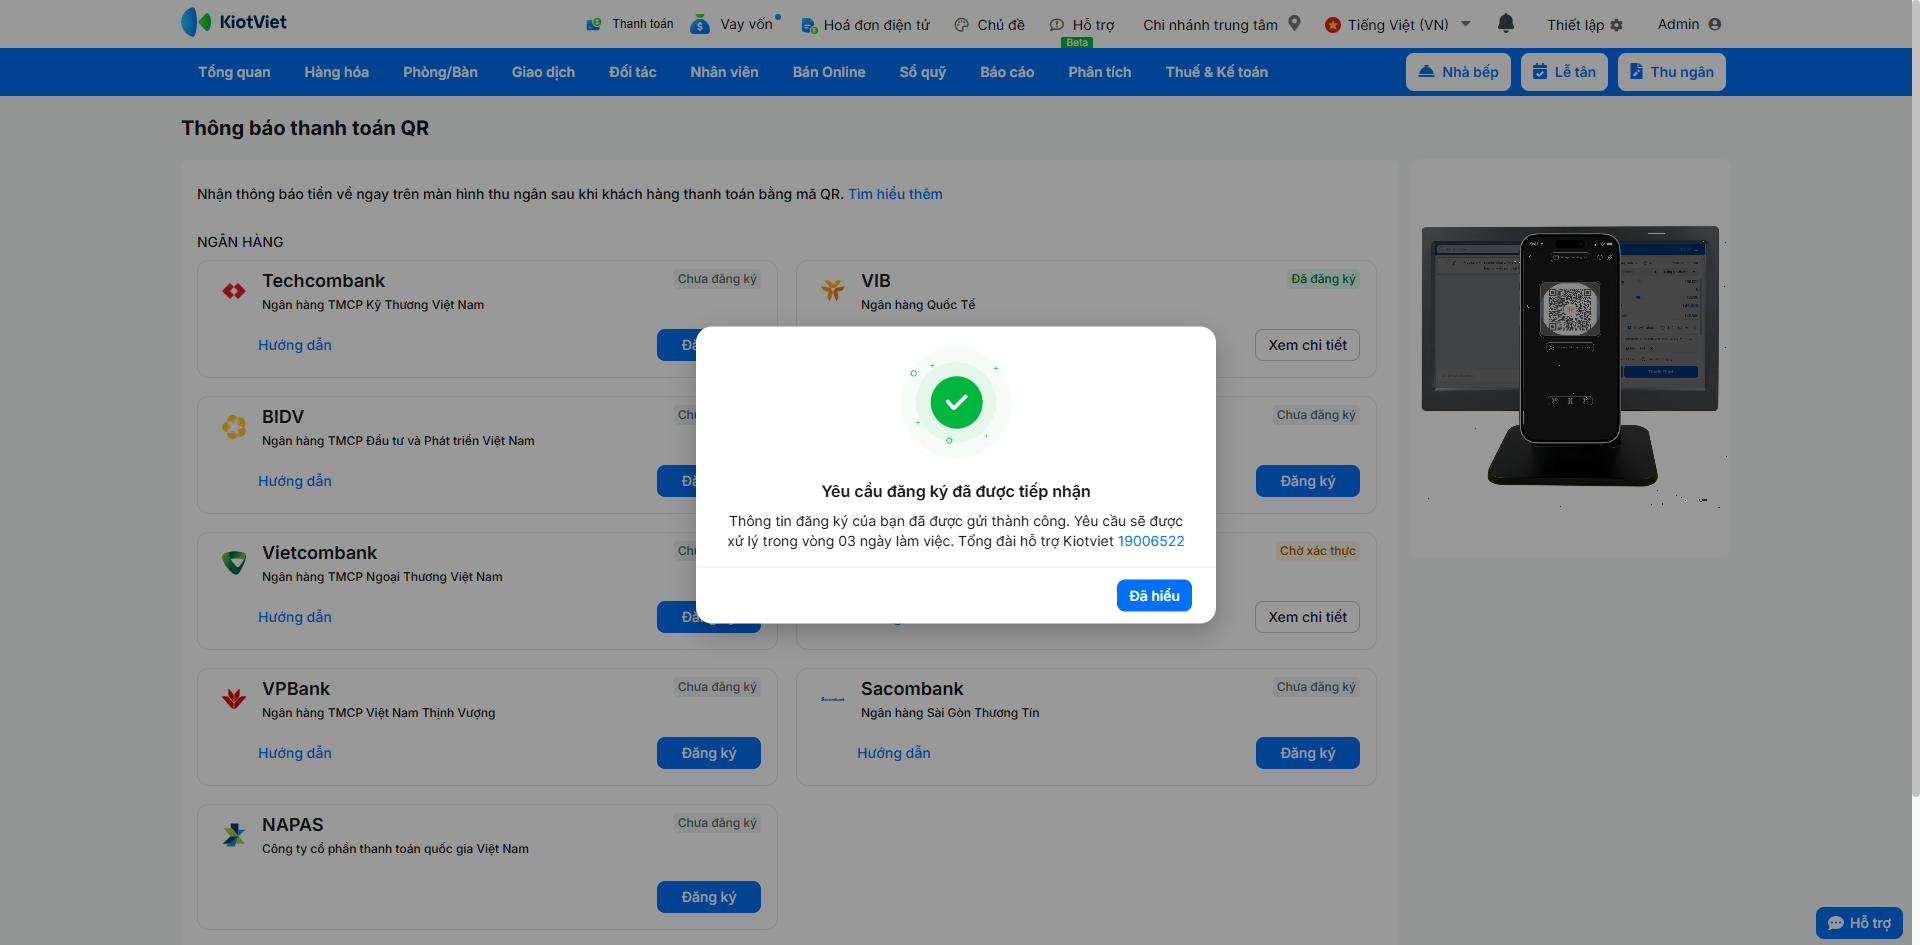This screenshot has height=945, width=1920.
Task: Open the Sổ quỹ menu
Action: [x=922, y=72]
